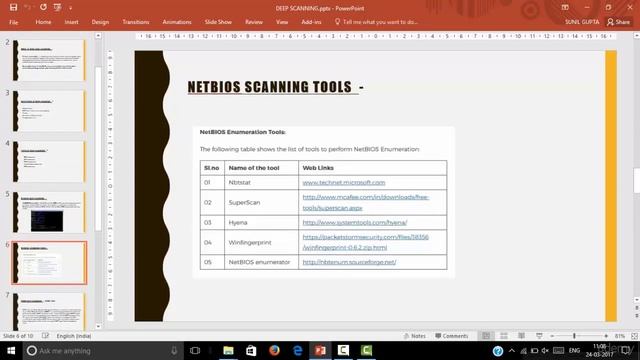Click the thumbnail pane scroll down arrow
The image size is (640, 360).
[98, 326]
